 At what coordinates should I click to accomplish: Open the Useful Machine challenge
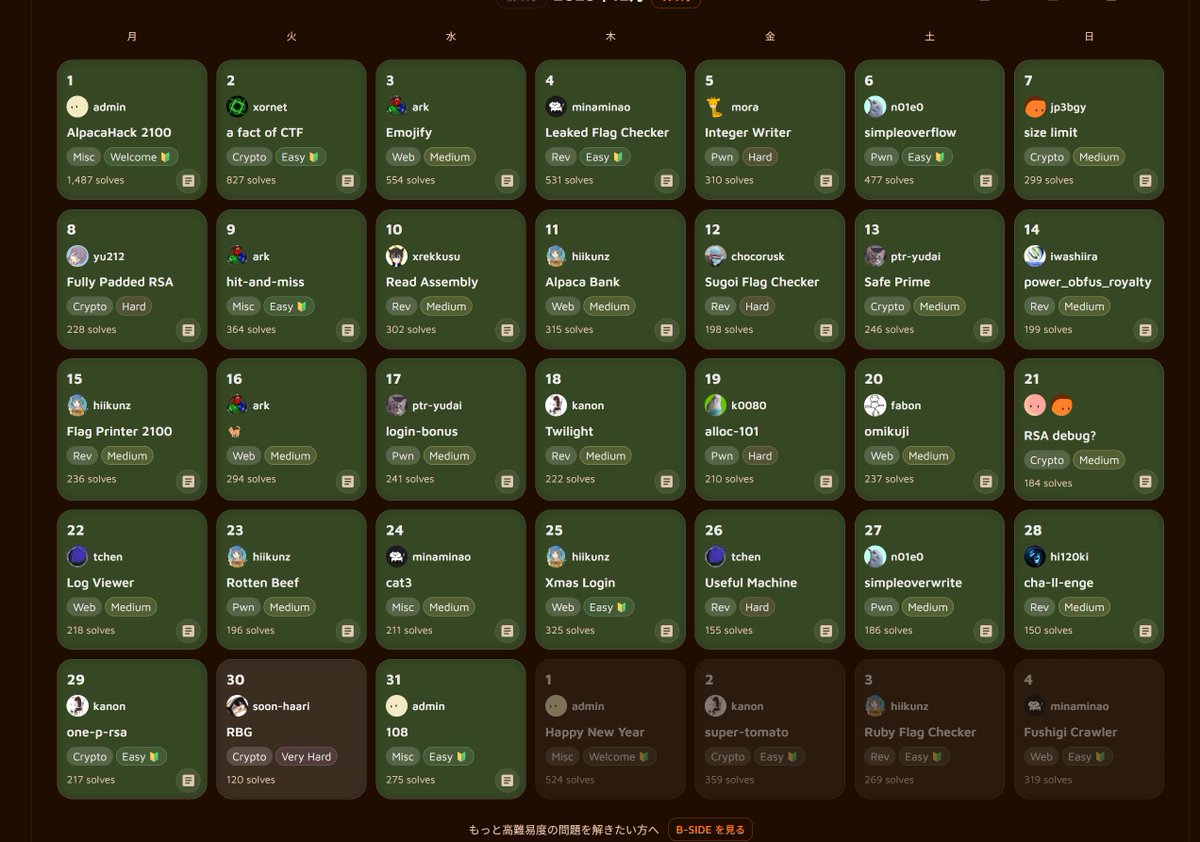click(x=751, y=583)
